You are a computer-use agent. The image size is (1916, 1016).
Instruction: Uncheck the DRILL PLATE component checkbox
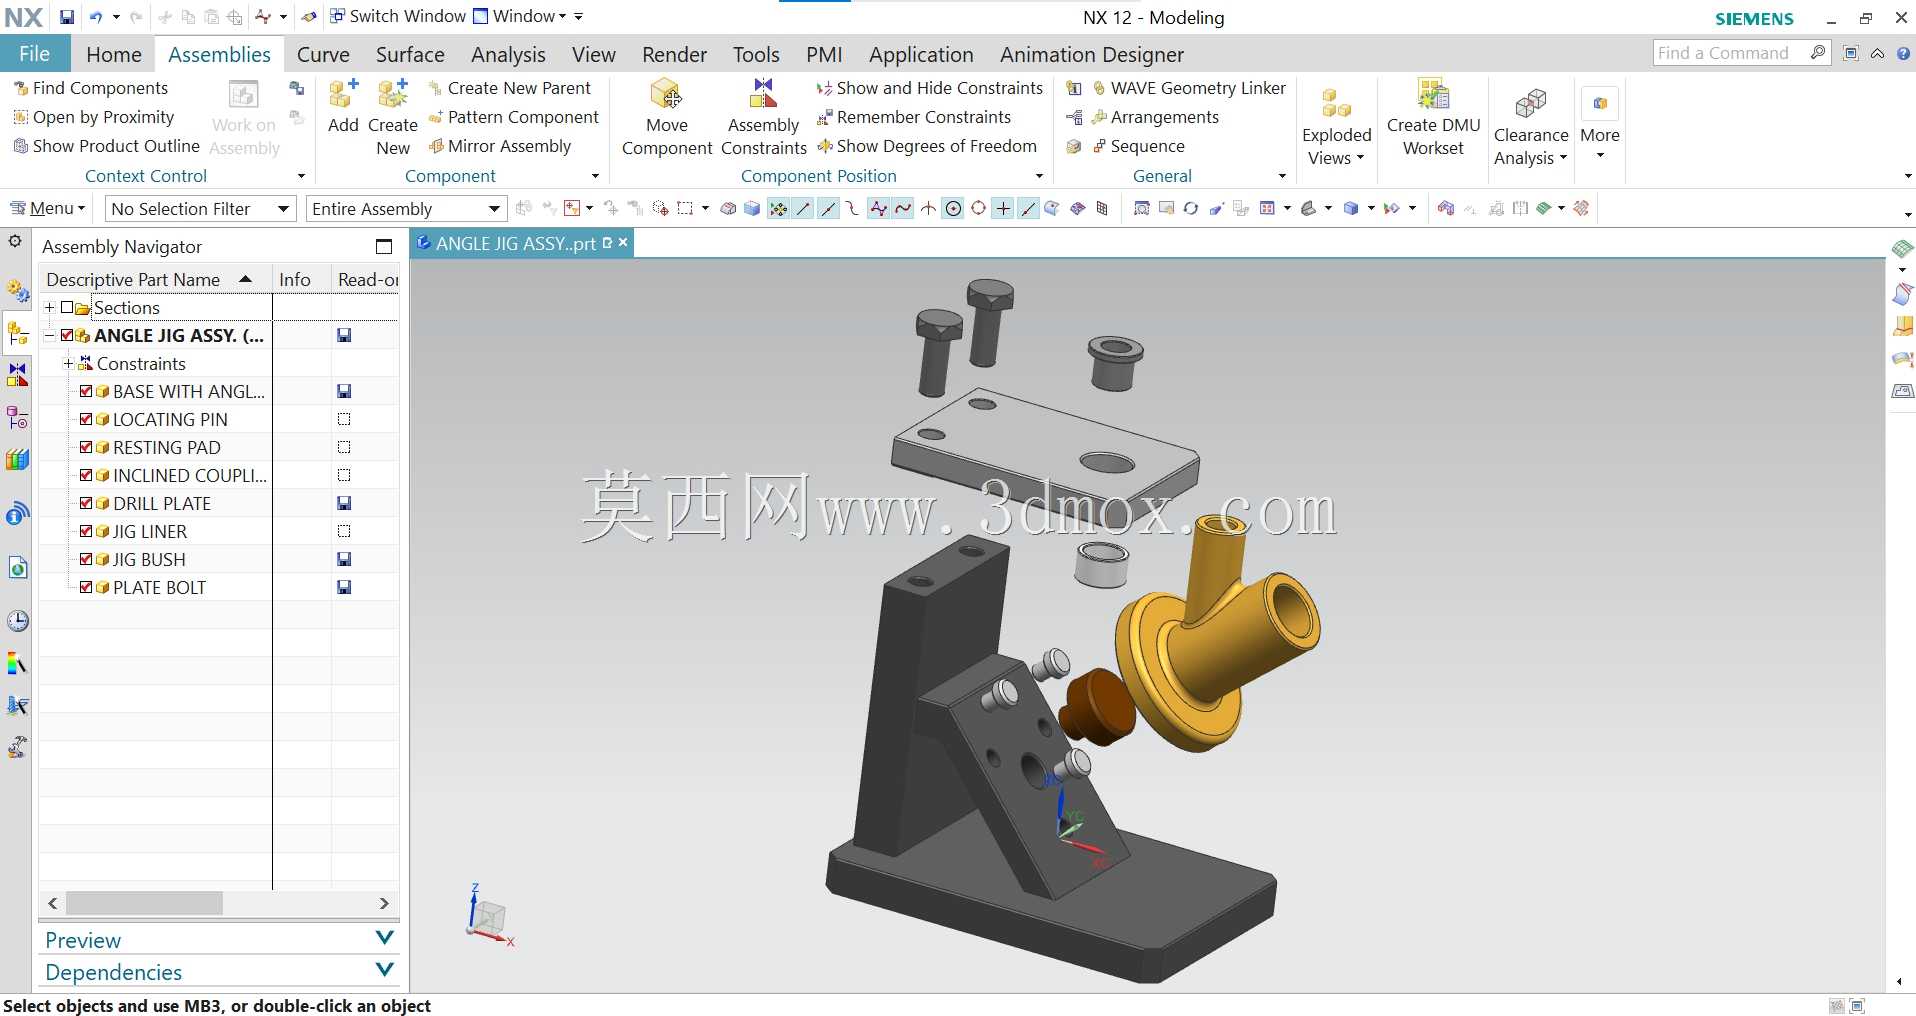pyautogui.click(x=86, y=503)
